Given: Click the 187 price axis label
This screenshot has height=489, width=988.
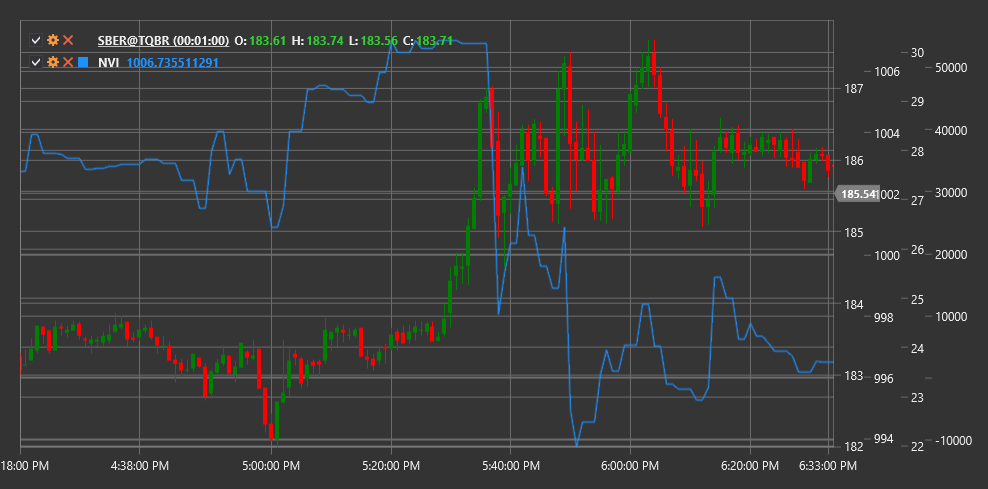Looking at the screenshot, I should point(852,89).
